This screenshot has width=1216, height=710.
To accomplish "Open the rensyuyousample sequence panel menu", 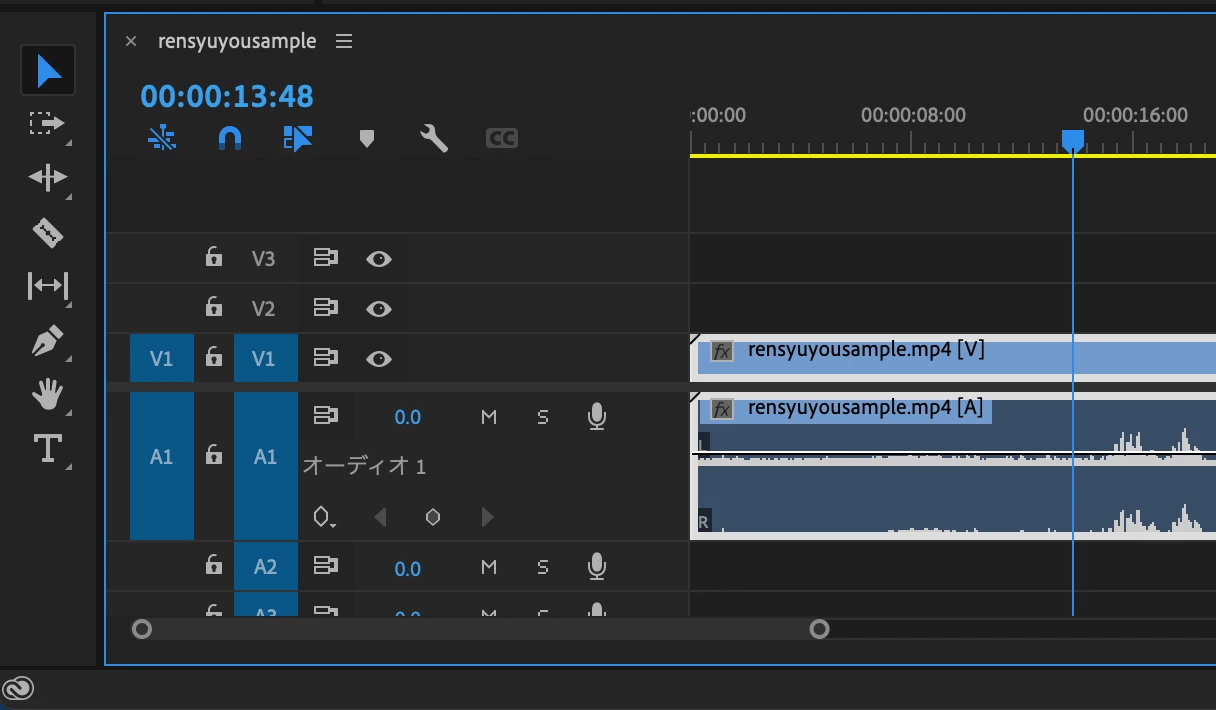I will [344, 41].
